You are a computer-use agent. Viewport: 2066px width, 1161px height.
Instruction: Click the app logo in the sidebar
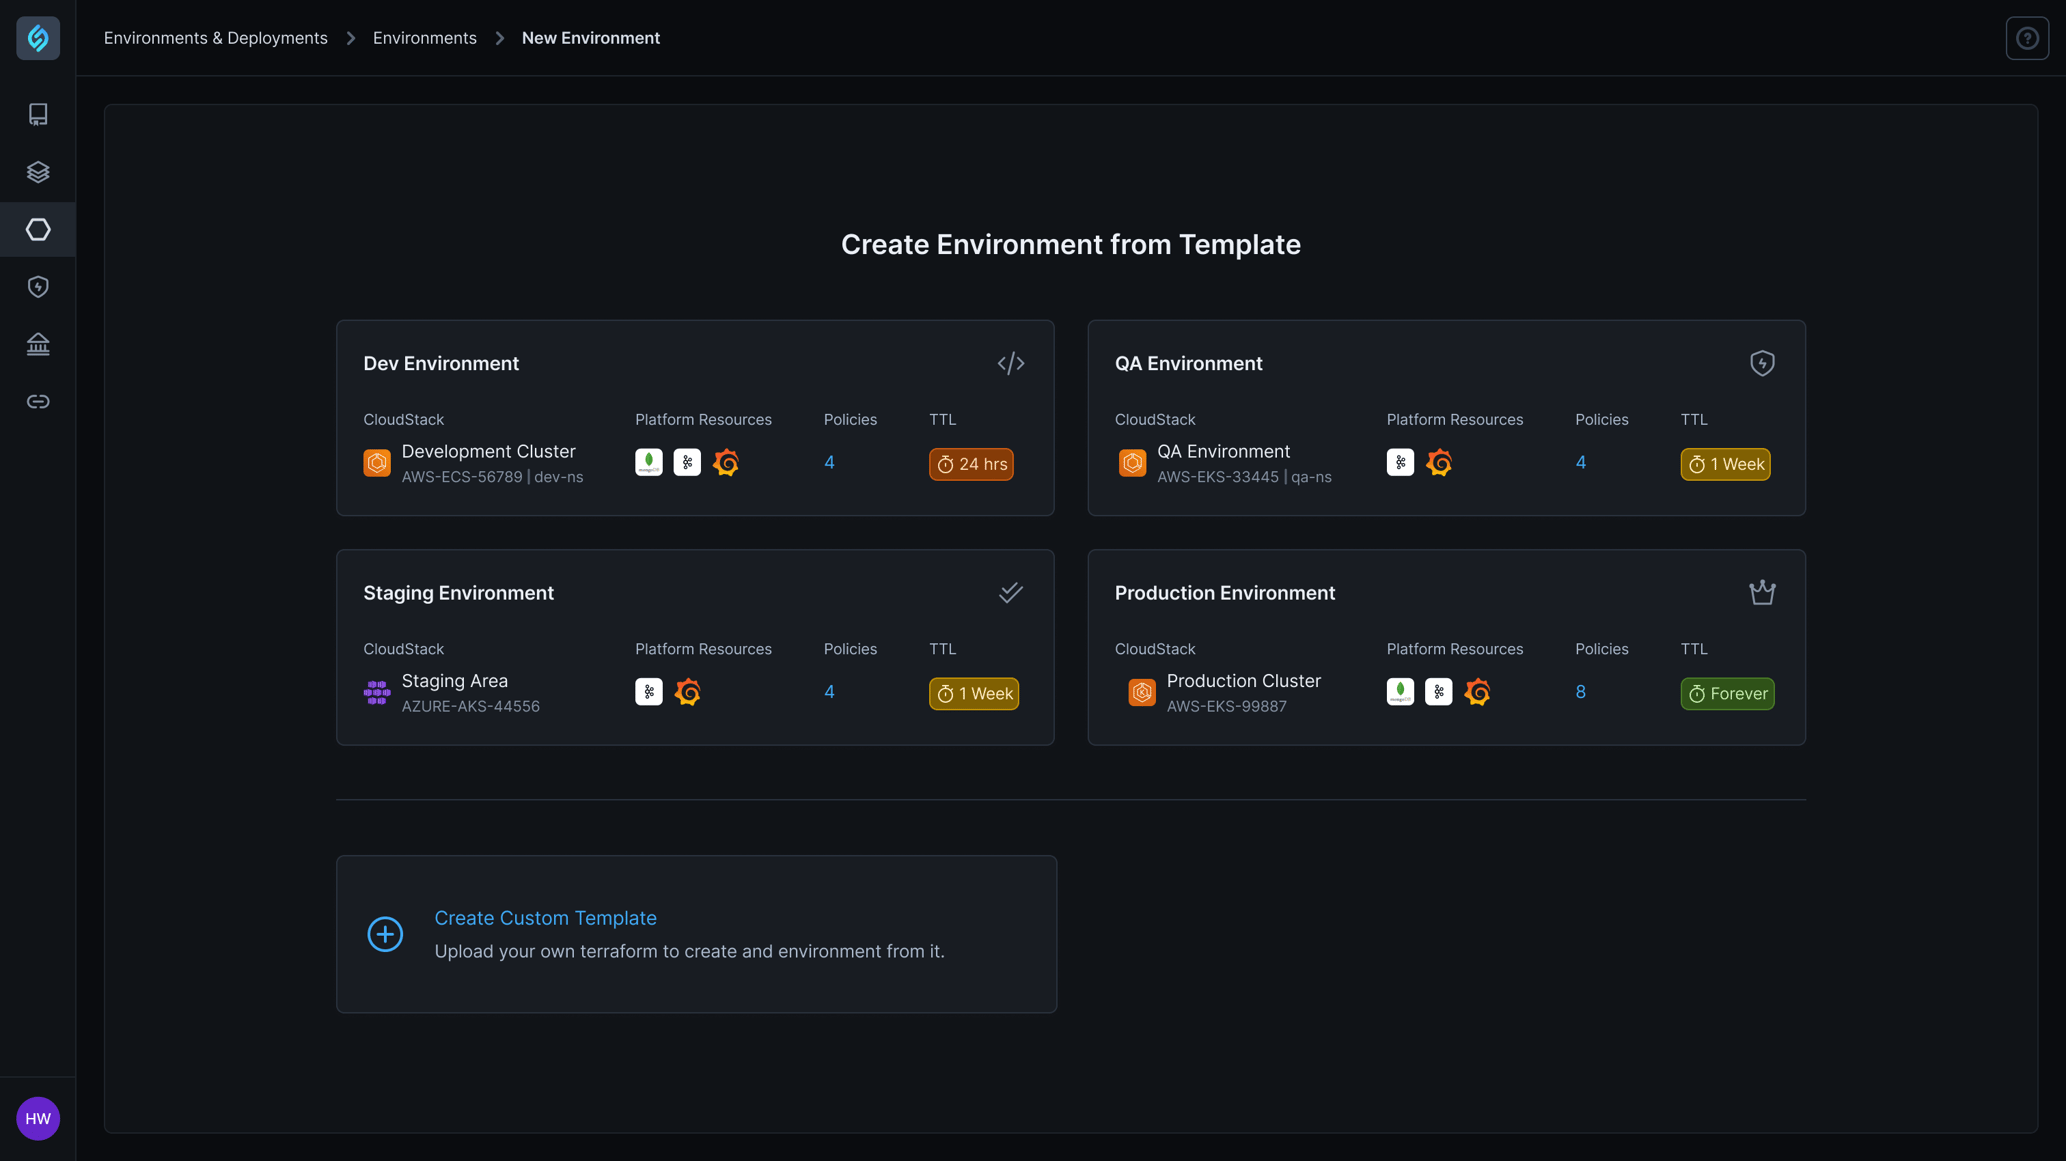(38, 38)
